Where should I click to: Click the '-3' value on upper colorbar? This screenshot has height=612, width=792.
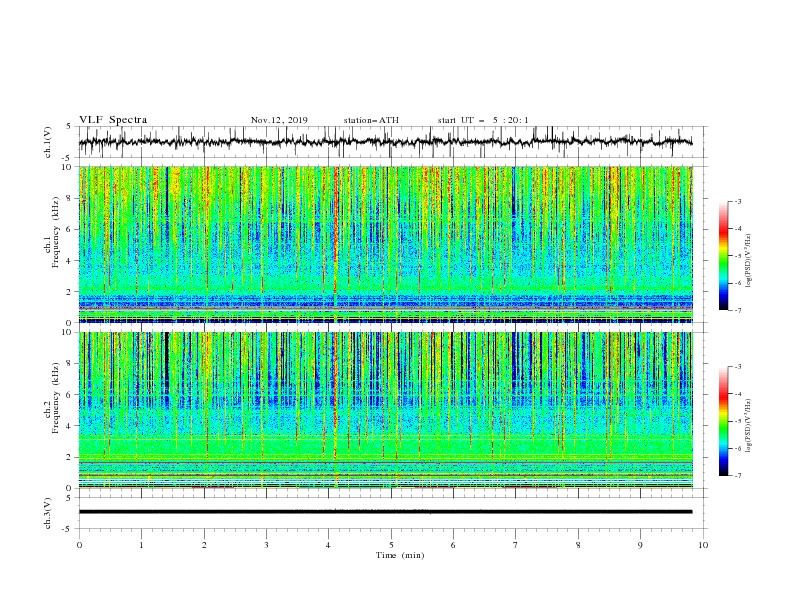click(x=737, y=201)
